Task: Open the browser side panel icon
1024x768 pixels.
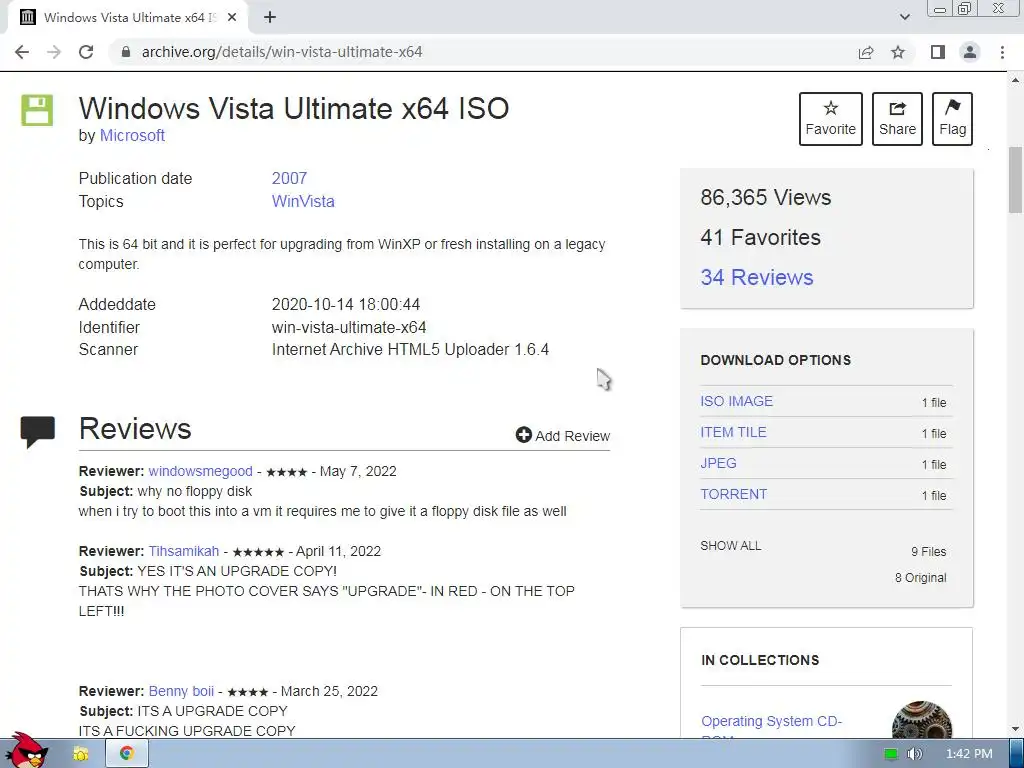Action: click(x=938, y=52)
